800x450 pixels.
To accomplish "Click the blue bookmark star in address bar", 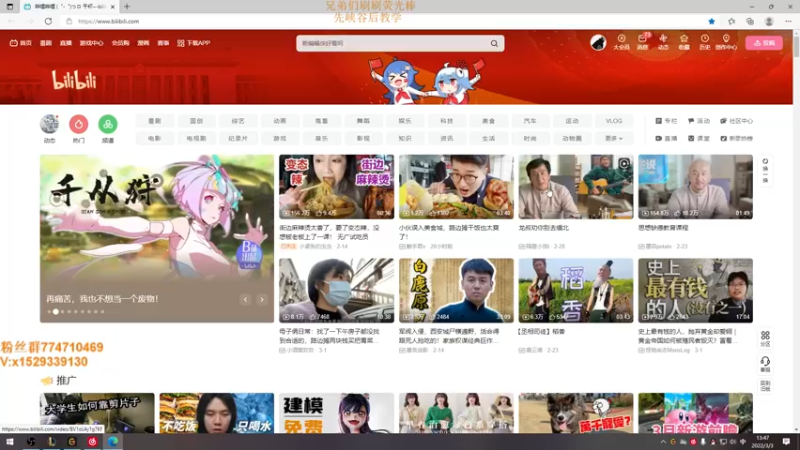I will point(711,21).
